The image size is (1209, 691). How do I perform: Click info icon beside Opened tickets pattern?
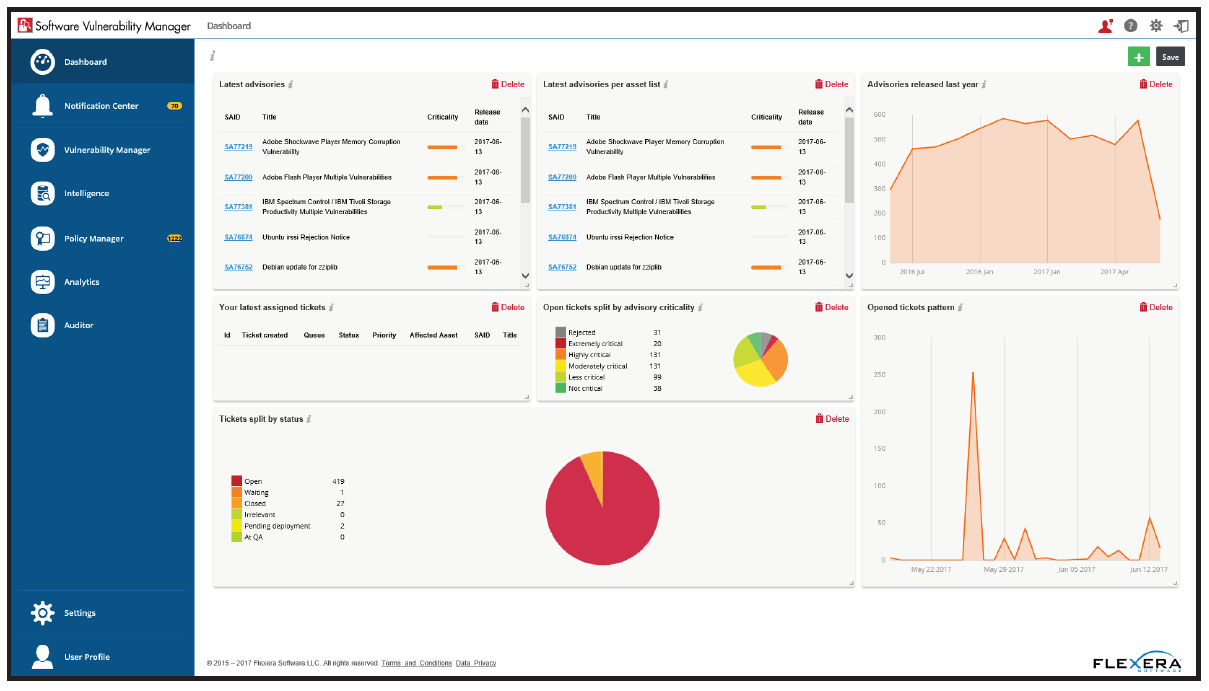tap(961, 308)
